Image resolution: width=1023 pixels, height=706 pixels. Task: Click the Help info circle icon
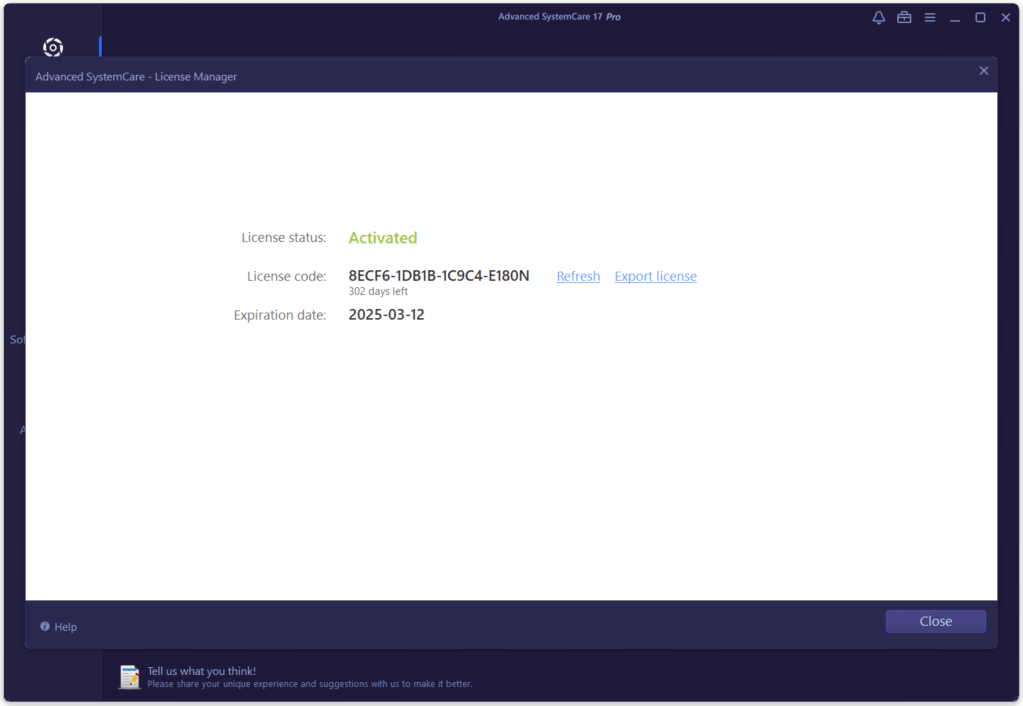point(45,626)
